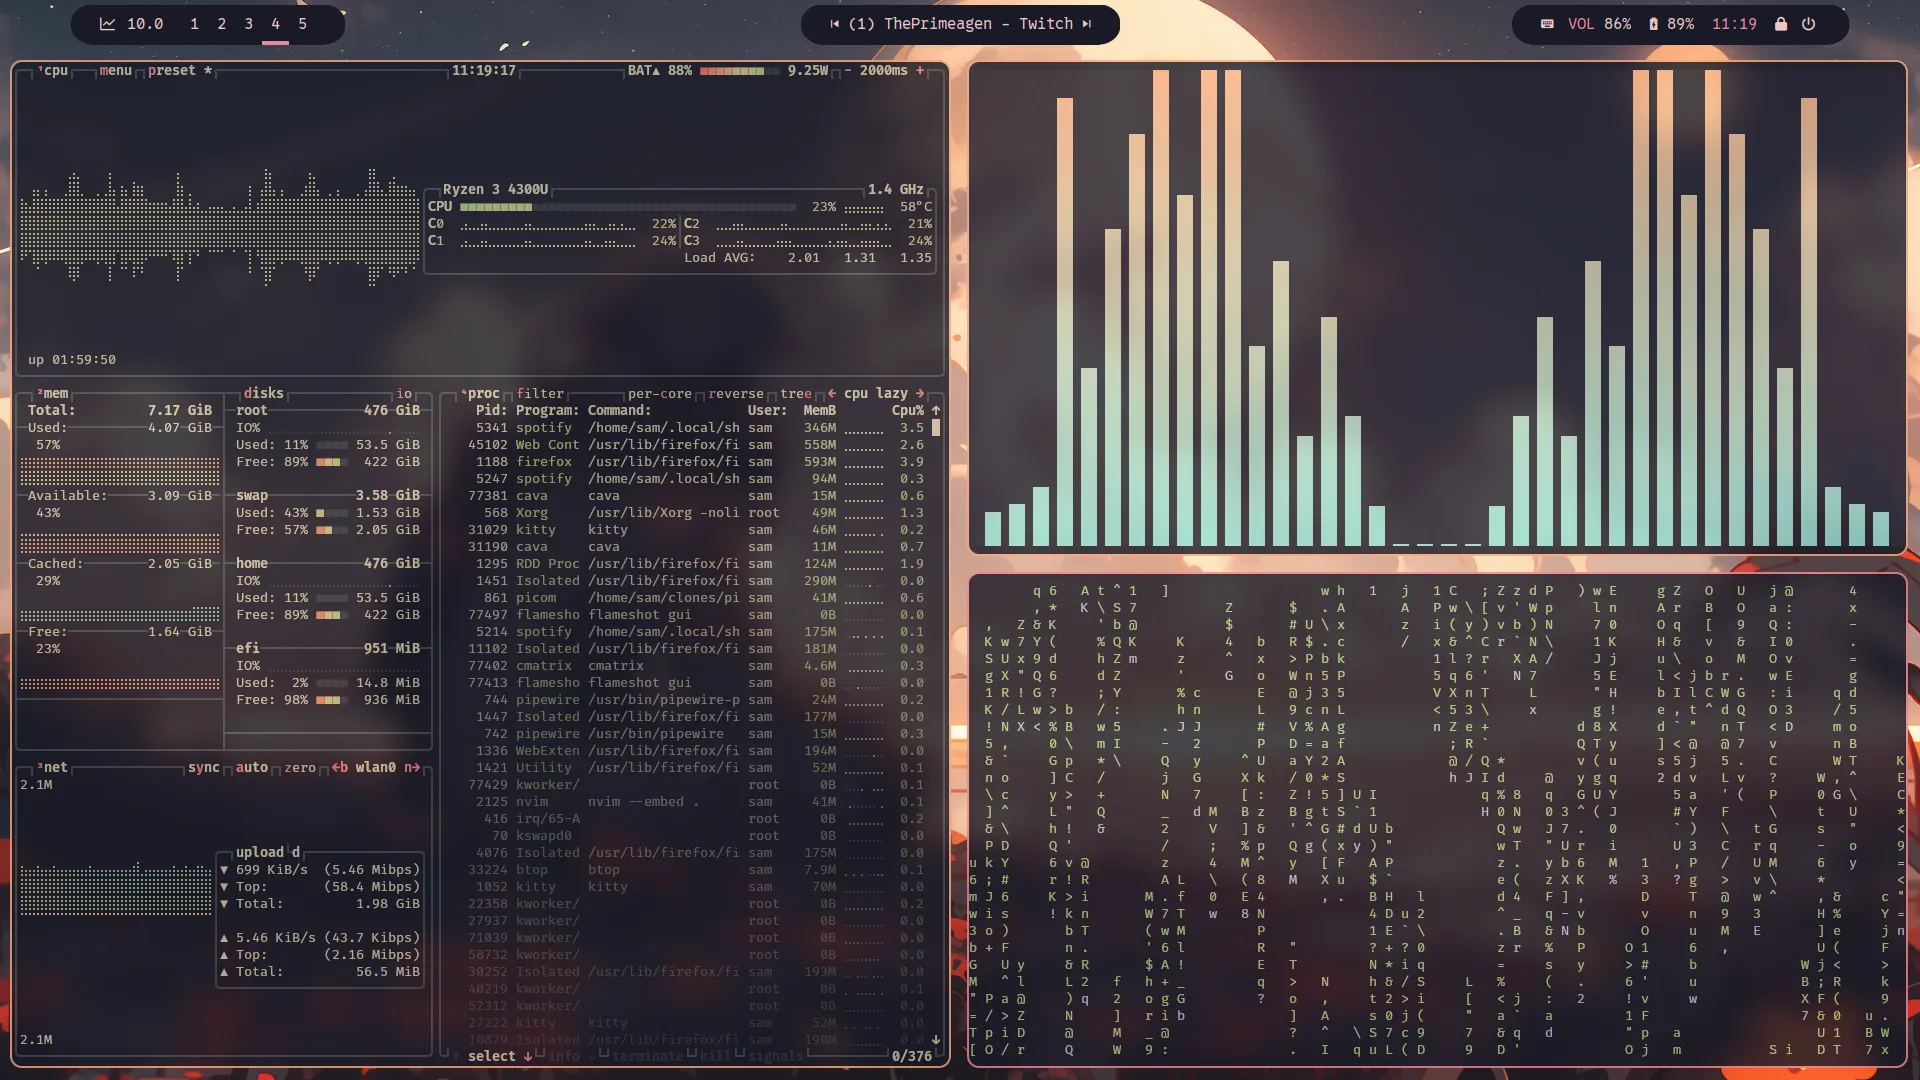Click the power icon in the top-right bar
The height and width of the screenshot is (1080, 1920).
[x=1808, y=24]
